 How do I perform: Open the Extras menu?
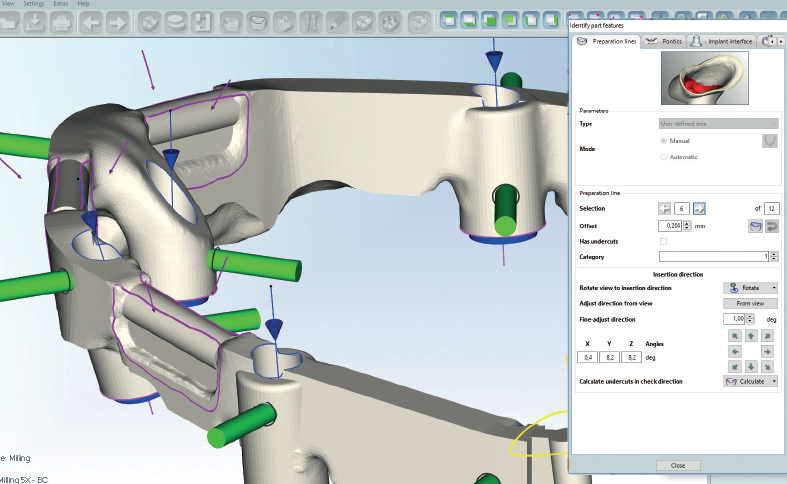[60, 4]
